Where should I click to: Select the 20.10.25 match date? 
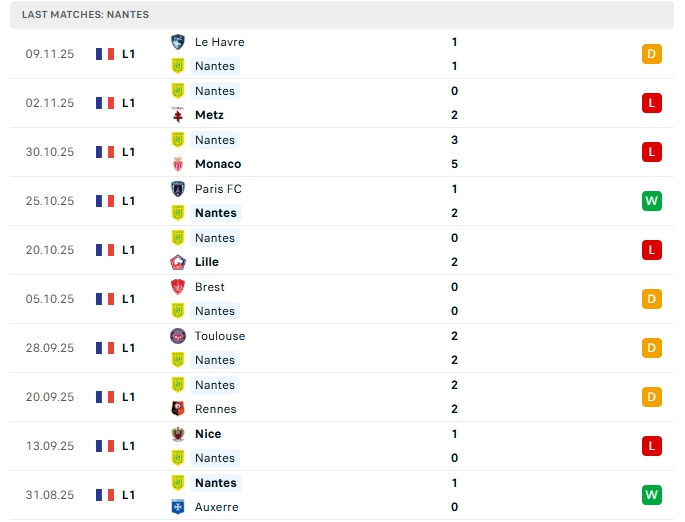50,250
